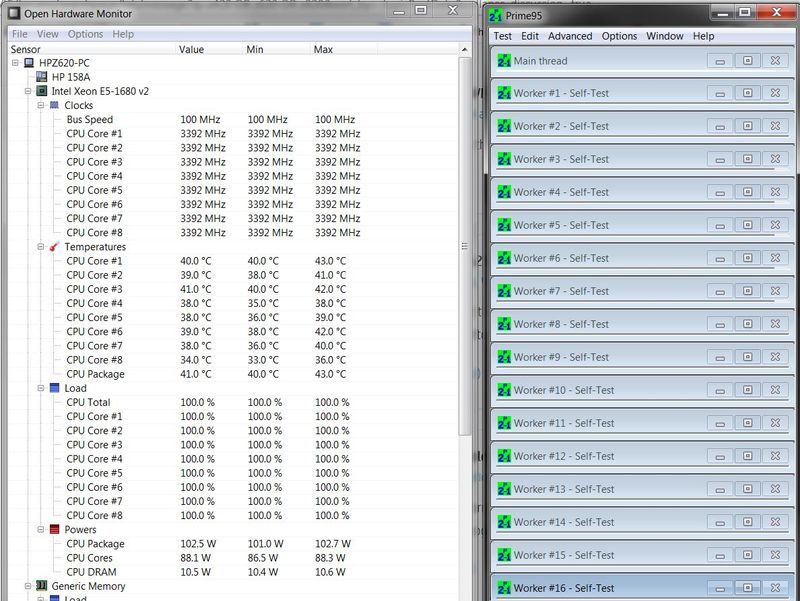Click the Open Hardware Monitor title bar icon
This screenshot has width=800, height=601.
[15, 13]
